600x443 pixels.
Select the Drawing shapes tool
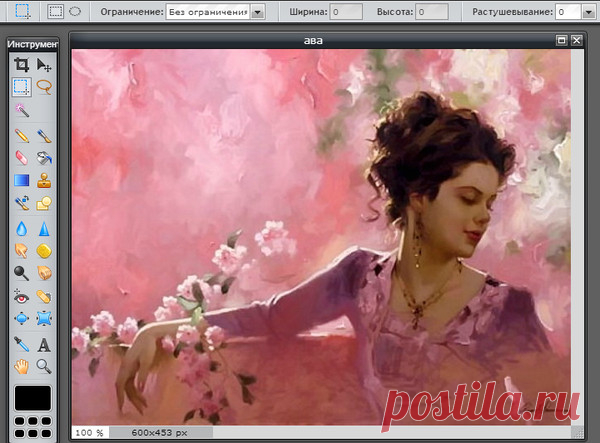44,203
